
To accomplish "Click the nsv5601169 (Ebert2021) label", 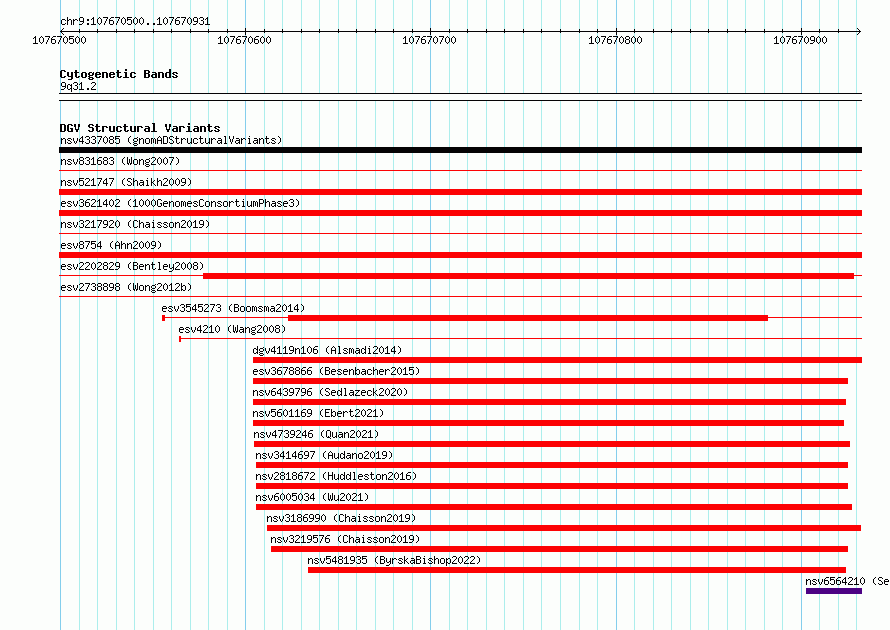I will (x=318, y=413).
